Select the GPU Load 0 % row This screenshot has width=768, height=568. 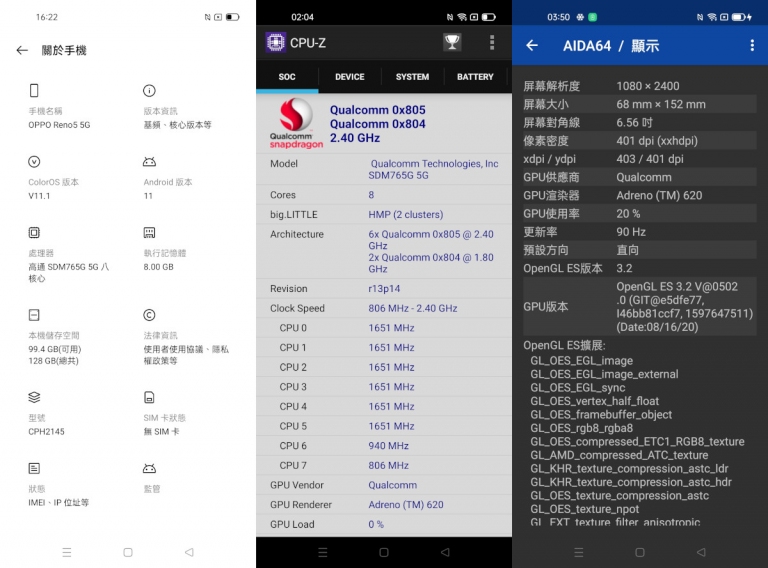click(x=384, y=524)
